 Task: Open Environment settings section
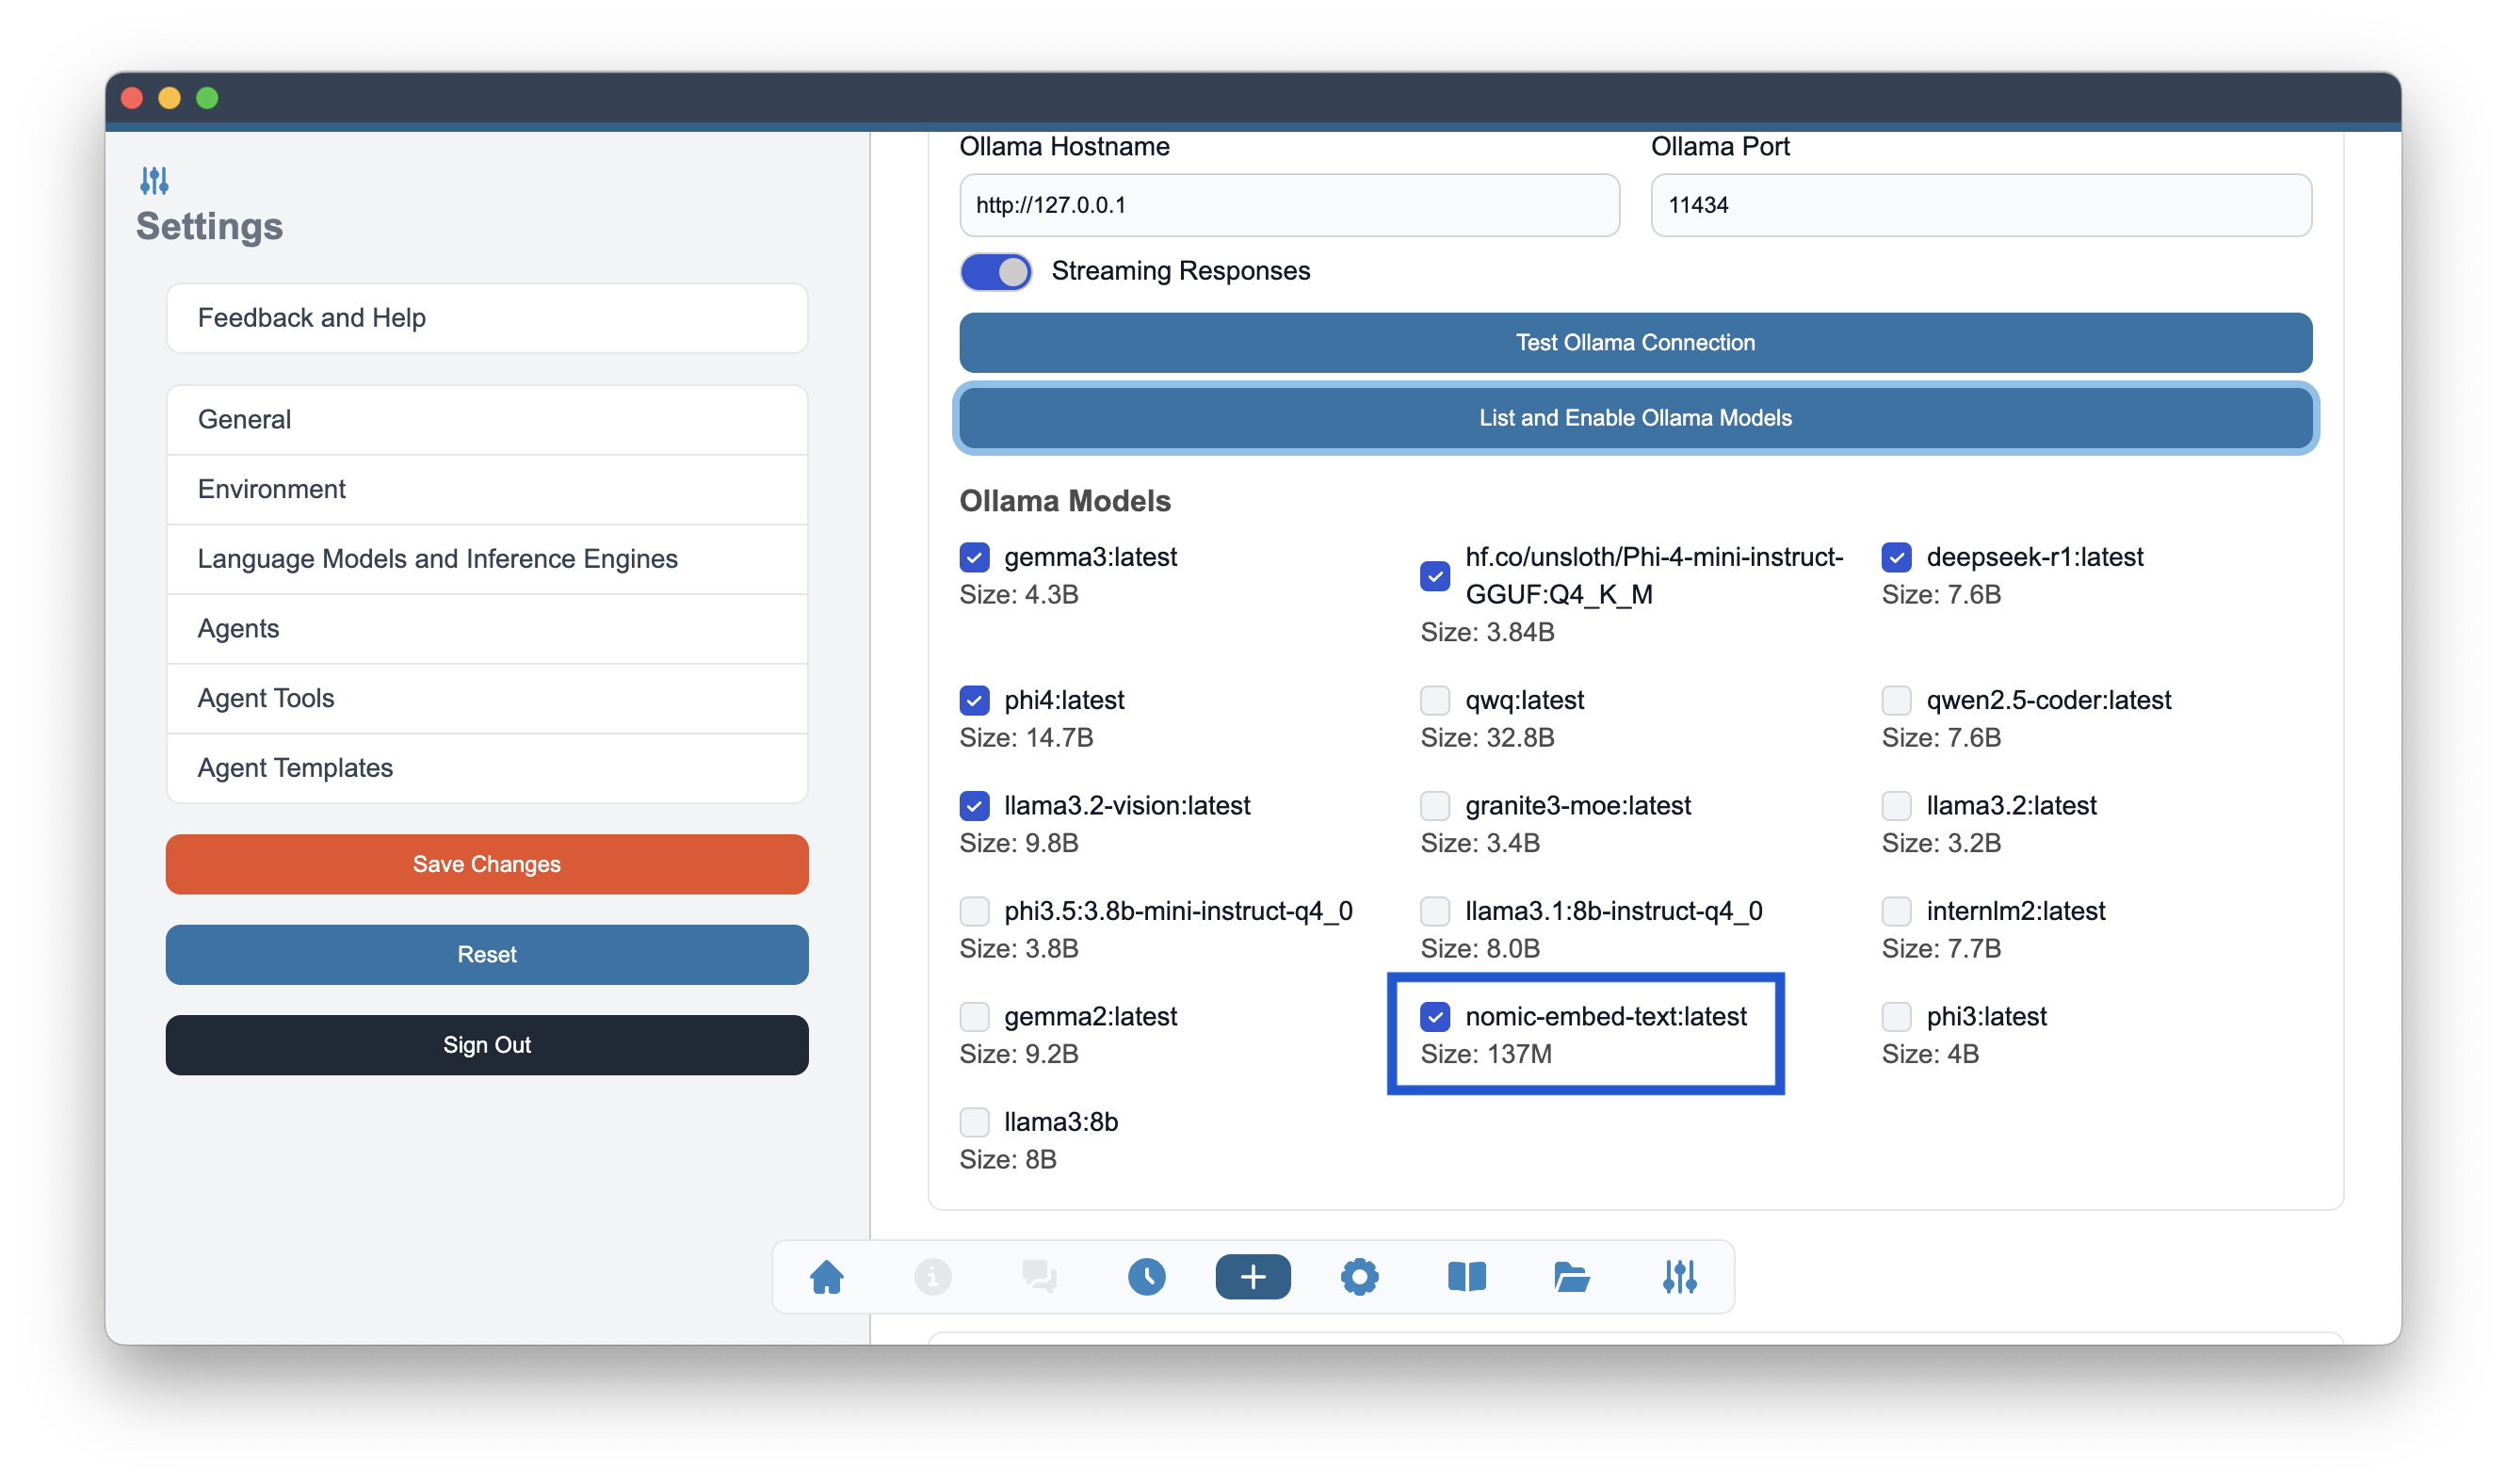(x=487, y=489)
